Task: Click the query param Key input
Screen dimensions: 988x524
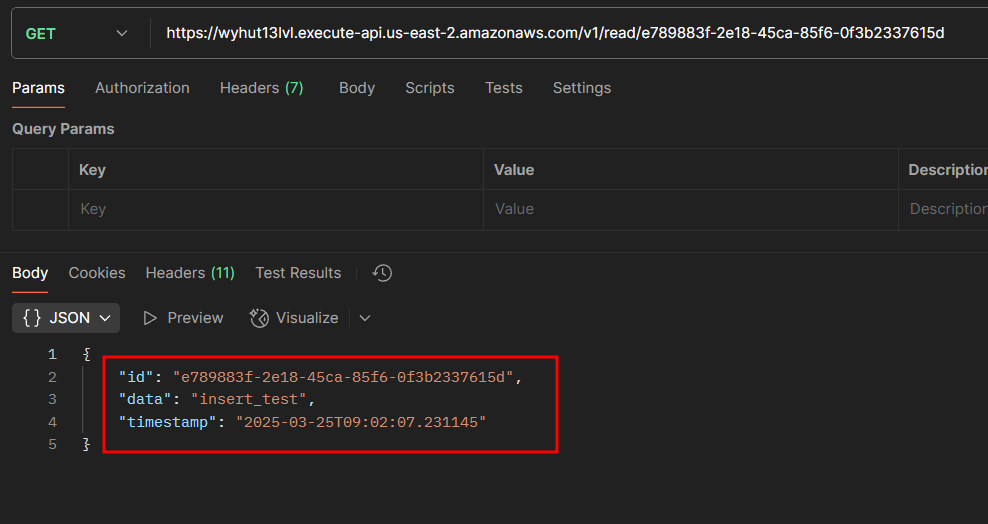Action: 276,209
